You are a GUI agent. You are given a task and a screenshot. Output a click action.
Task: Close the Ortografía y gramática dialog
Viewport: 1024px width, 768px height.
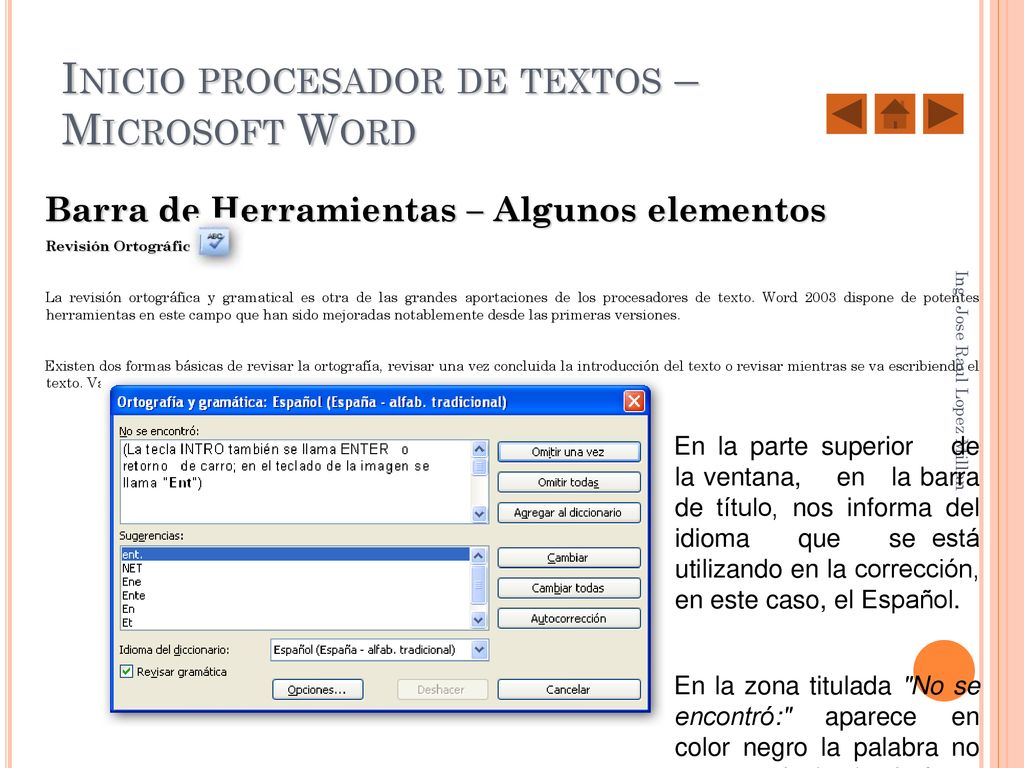(633, 401)
